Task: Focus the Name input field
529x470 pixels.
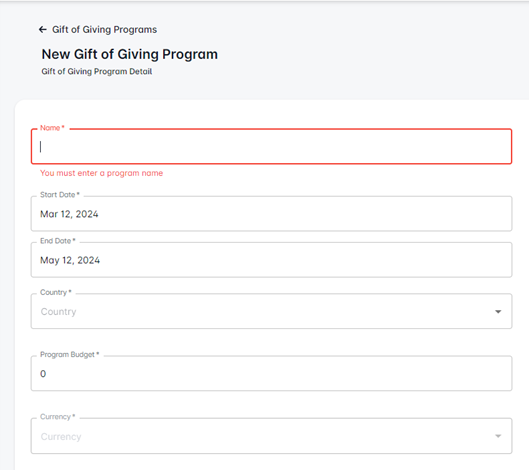Action: pyautogui.click(x=271, y=146)
